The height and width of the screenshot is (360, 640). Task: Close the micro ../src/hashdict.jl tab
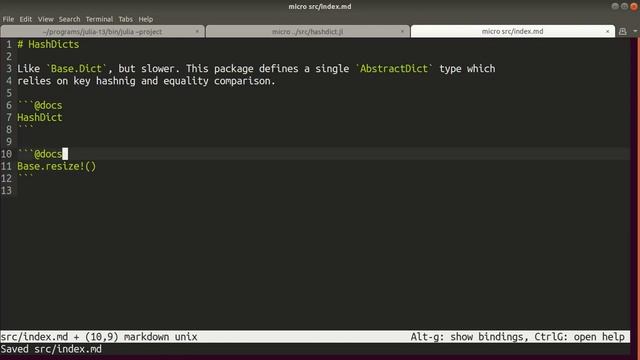click(402, 31)
